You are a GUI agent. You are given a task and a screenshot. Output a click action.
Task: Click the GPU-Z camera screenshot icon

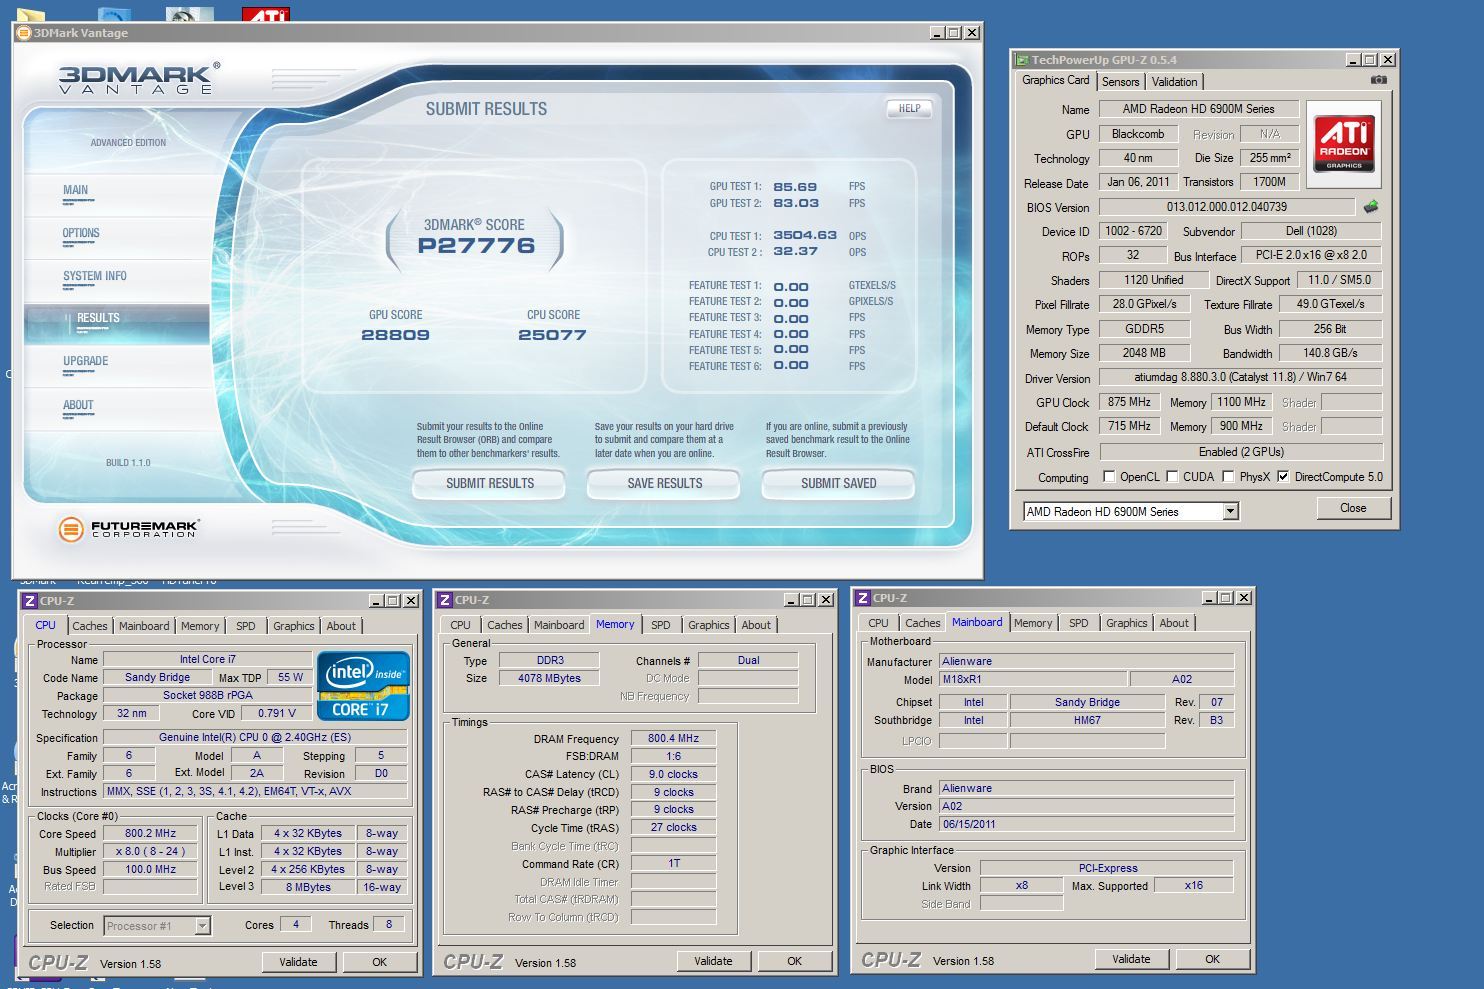pos(1378,80)
